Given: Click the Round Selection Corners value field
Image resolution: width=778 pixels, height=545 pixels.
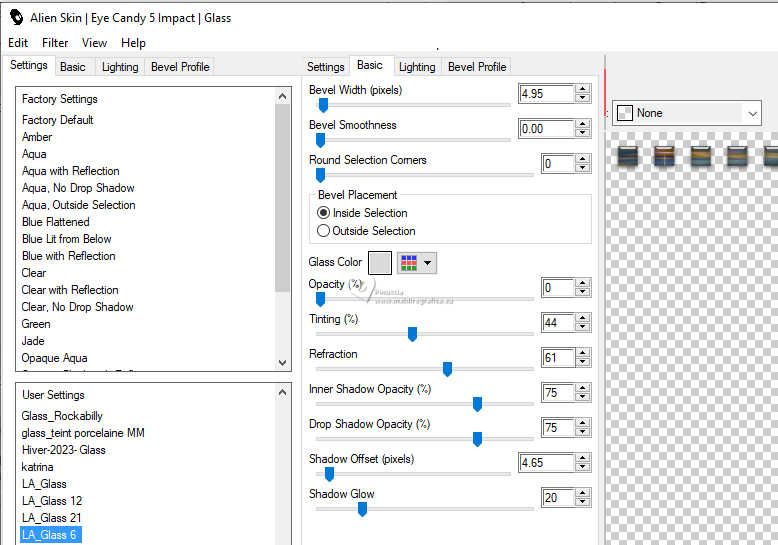Looking at the screenshot, I should (559, 163).
